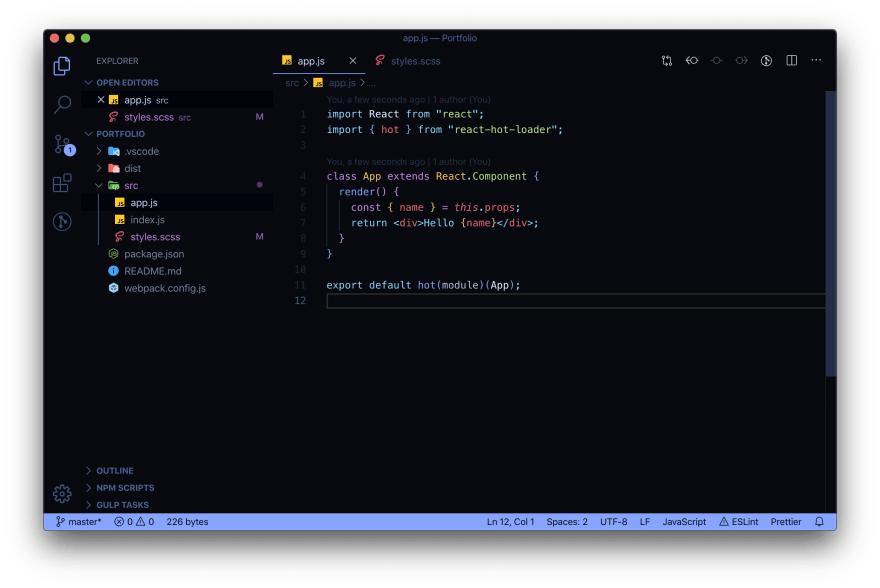Click src in the breadcrumb path
880x588 pixels.
tap(292, 83)
